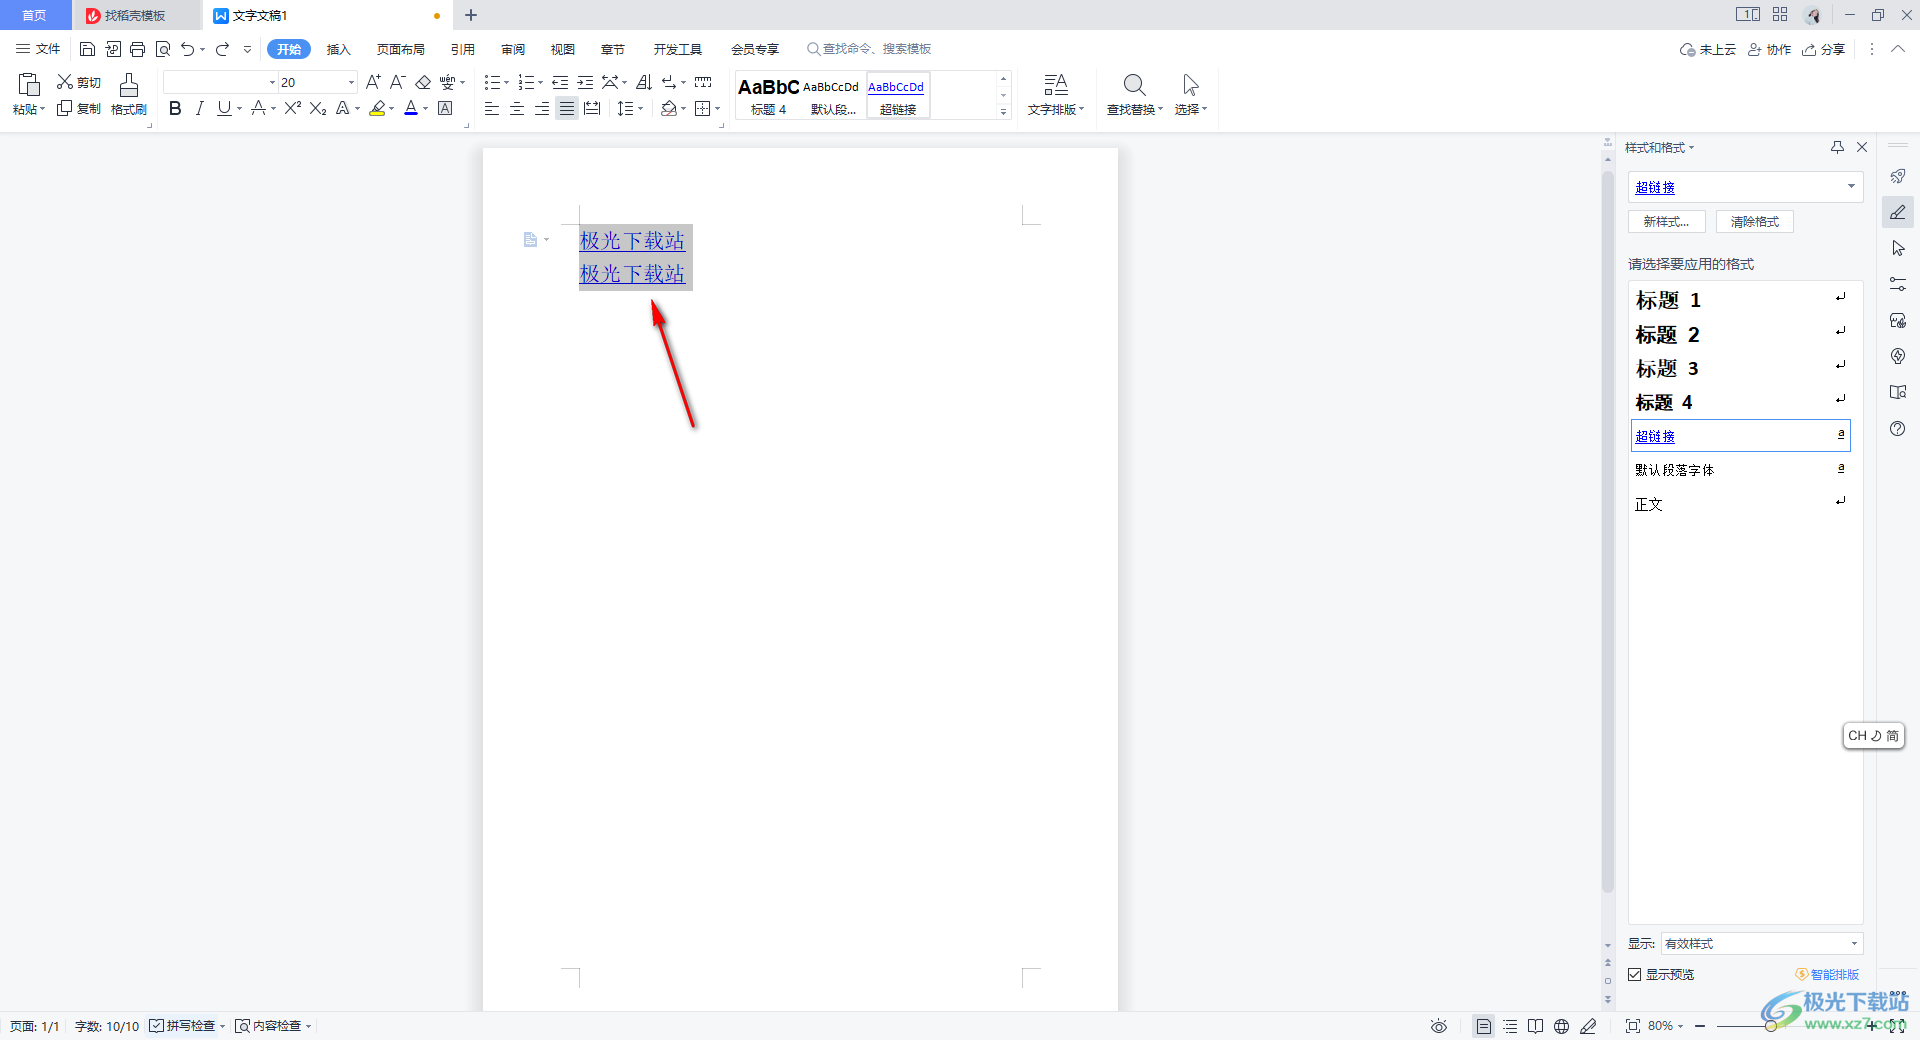Switch to the Insert tab

tap(339, 49)
